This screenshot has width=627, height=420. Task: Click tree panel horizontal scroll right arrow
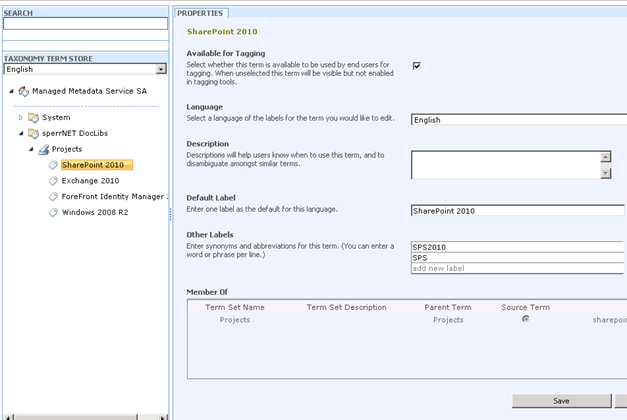click(163, 417)
